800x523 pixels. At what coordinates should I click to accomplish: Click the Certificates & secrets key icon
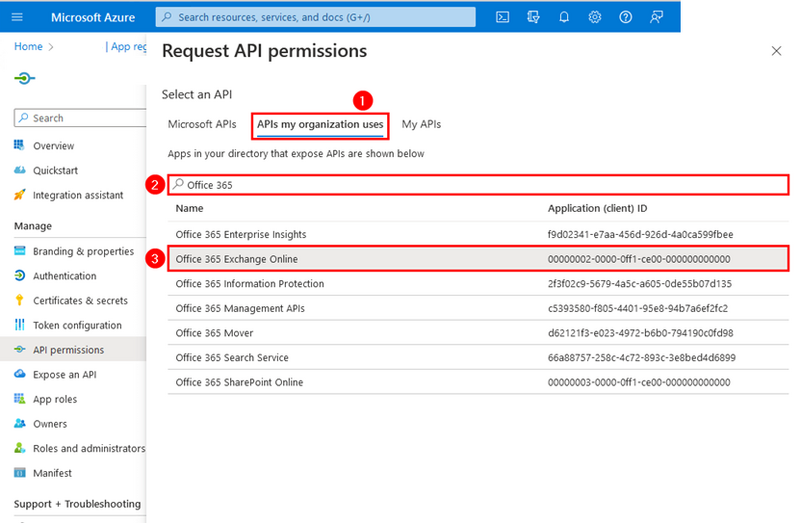pyautogui.click(x=19, y=300)
